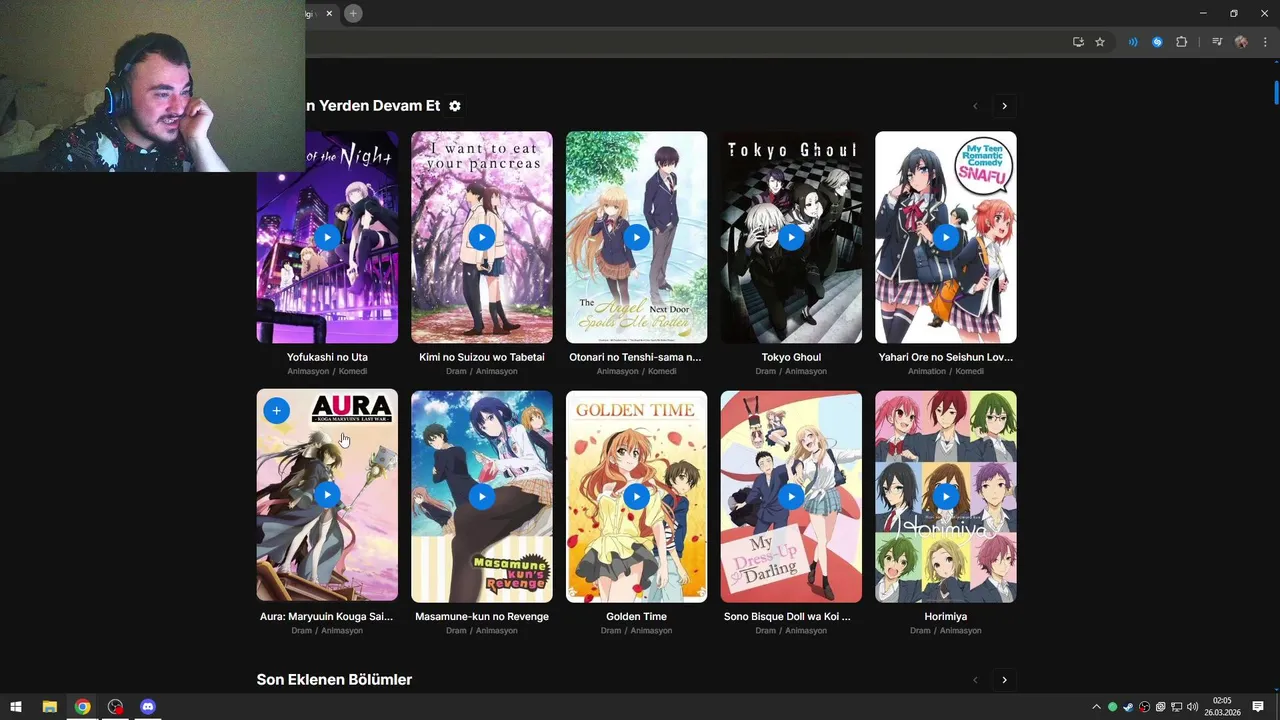
Task: Open the clock showing 02:05
Action: pyautogui.click(x=1222, y=707)
